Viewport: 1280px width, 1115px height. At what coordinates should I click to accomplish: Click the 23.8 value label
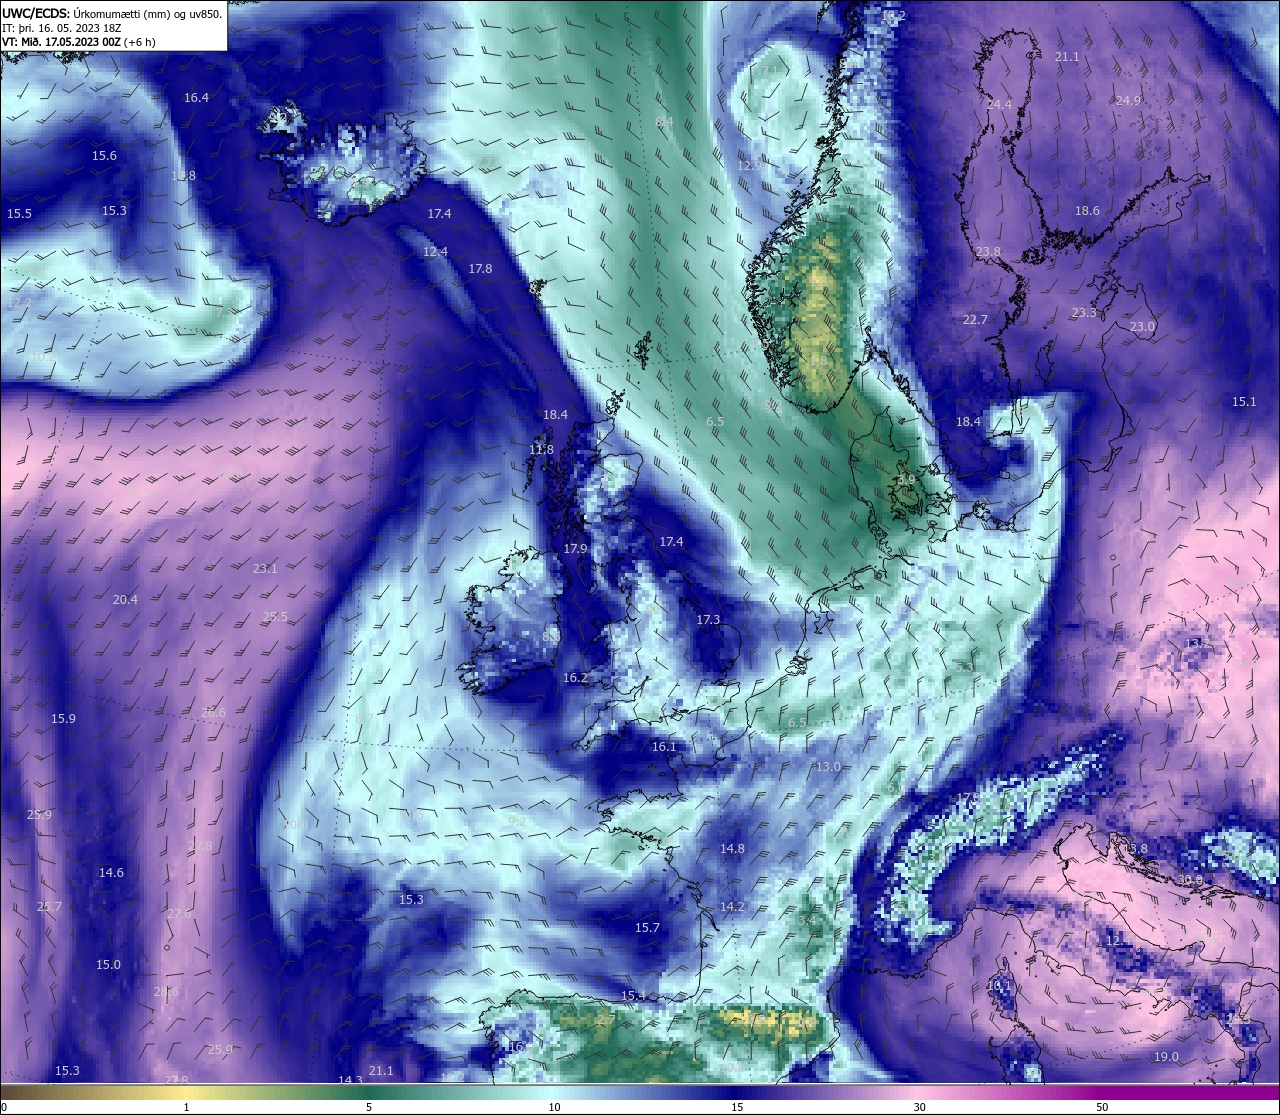pyautogui.click(x=988, y=252)
